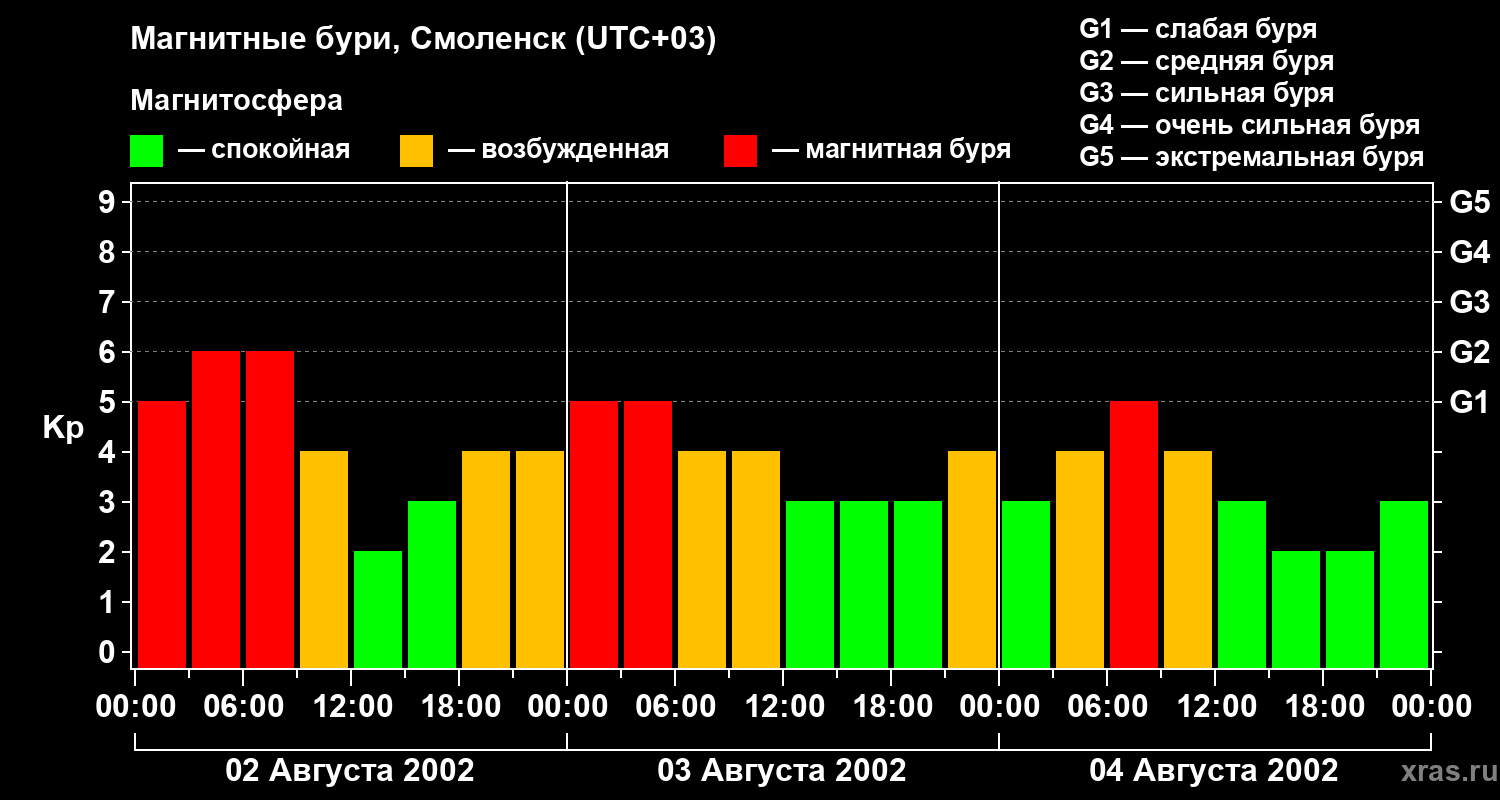
Task: Click the green 'спокойная' legend swatch
Action: tap(146, 151)
